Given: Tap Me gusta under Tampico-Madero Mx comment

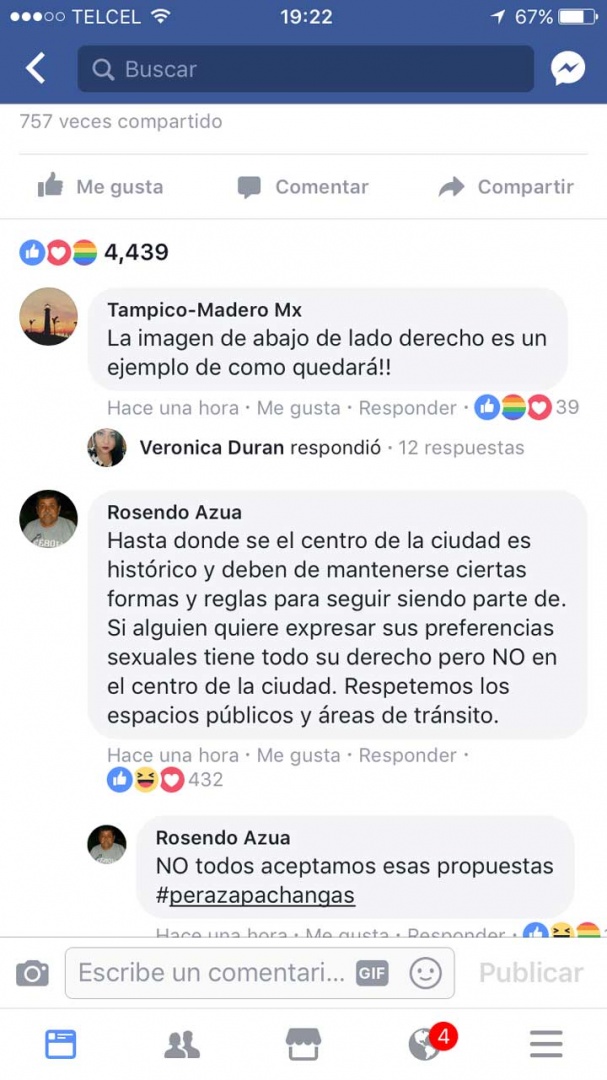Looking at the screenshot, I should pos(298,408).
